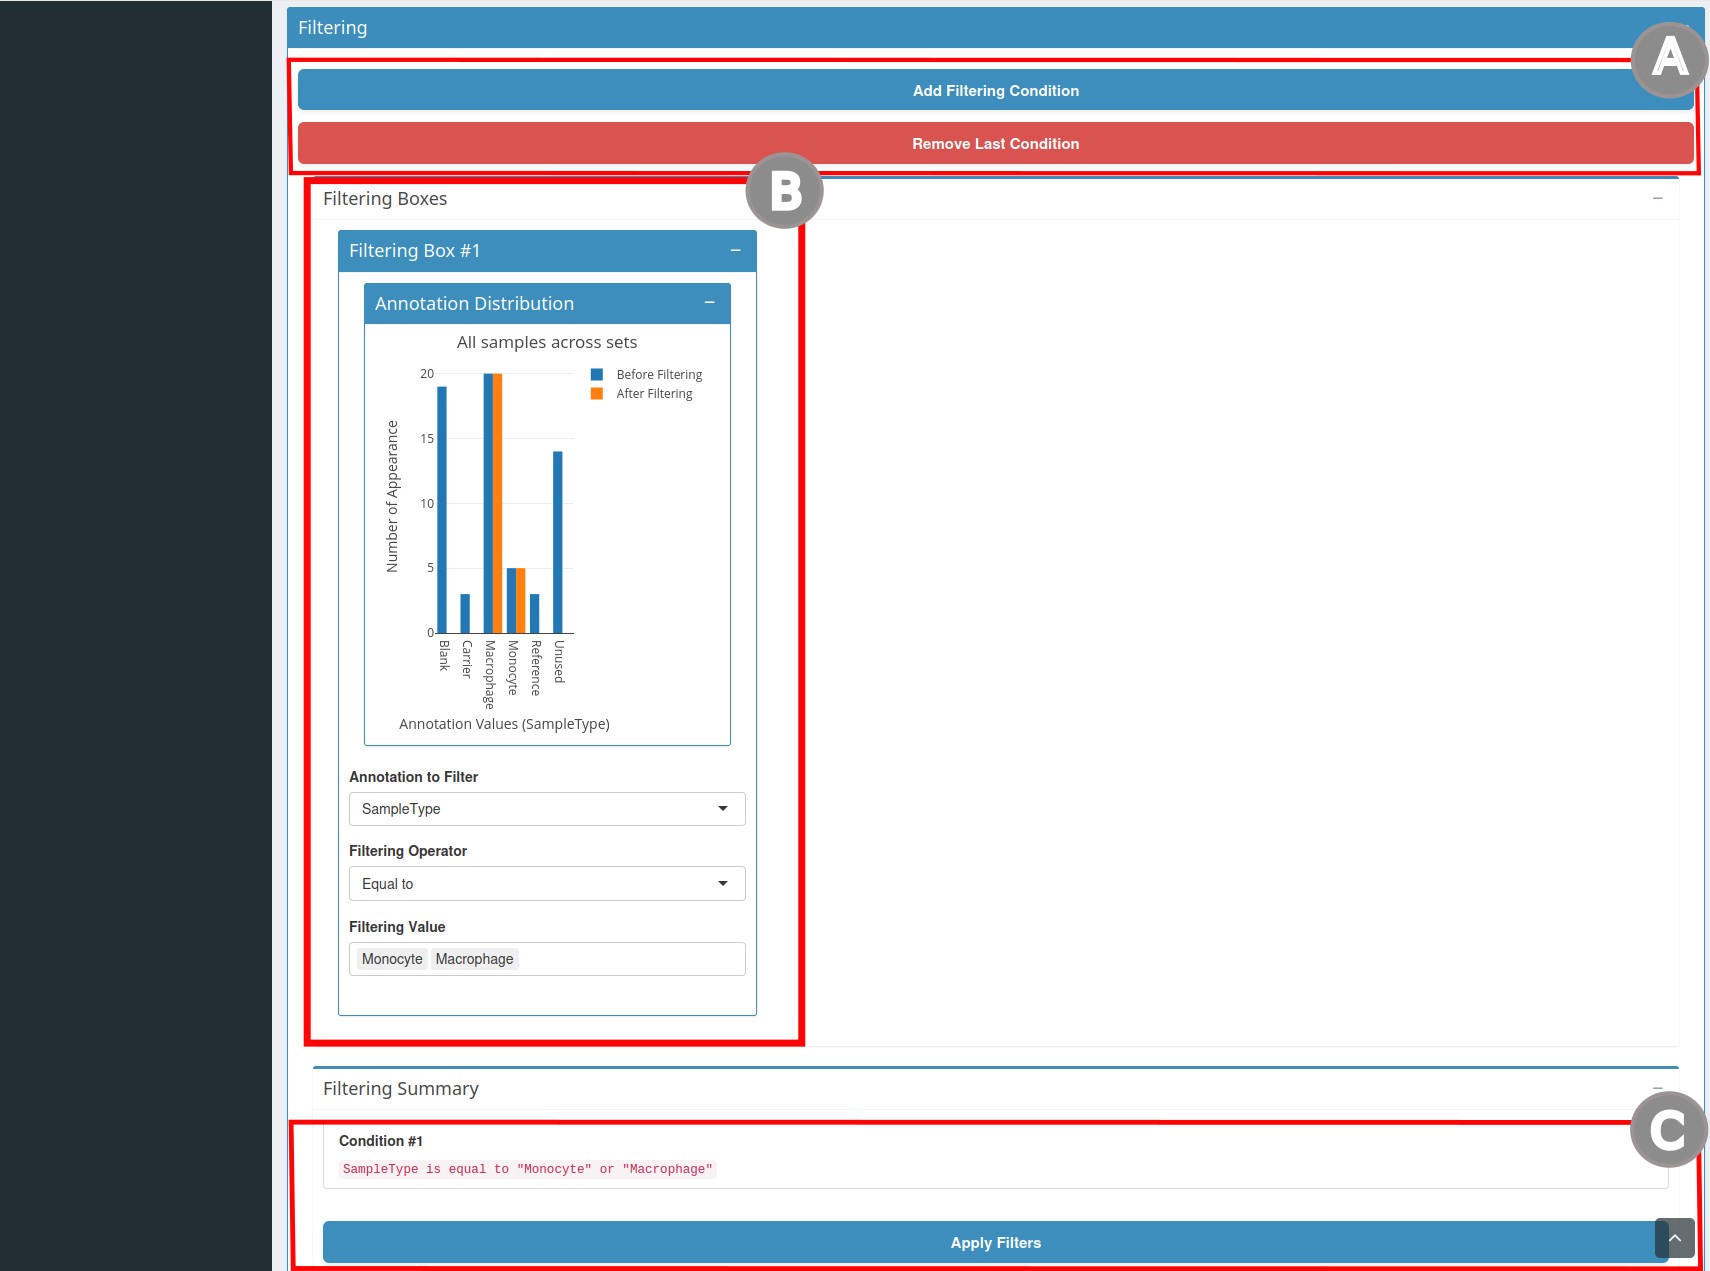Click the 'All samples across sets' chart title

click(x=547, y=342)
